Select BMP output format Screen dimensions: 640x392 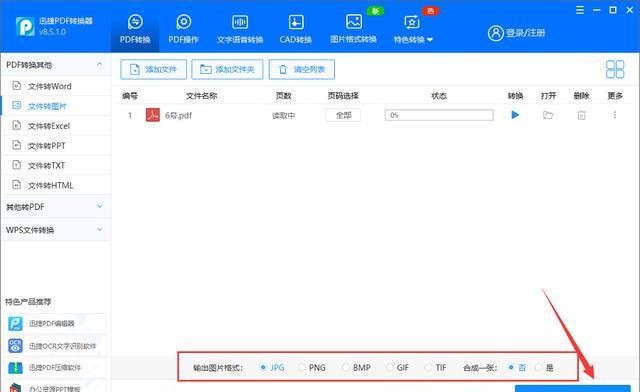356,368
